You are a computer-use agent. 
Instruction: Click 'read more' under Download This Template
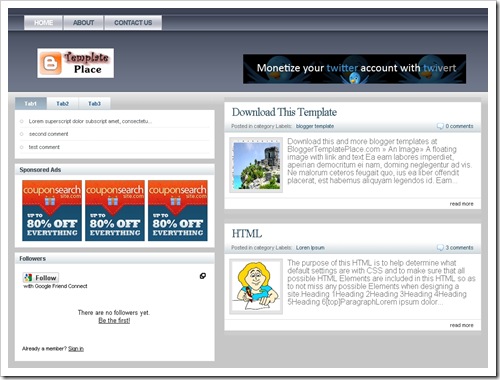point(461,204)
